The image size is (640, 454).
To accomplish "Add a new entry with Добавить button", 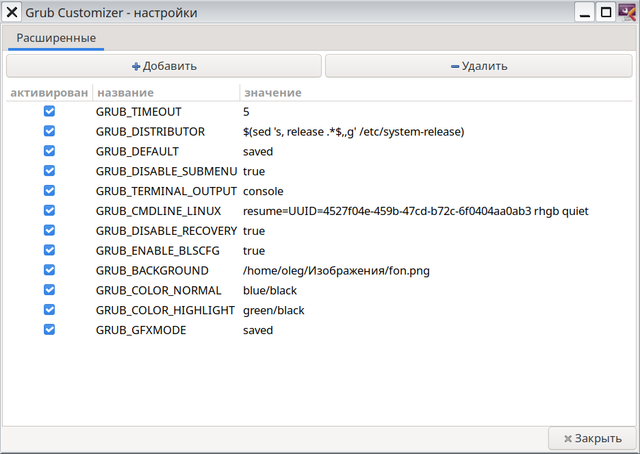I will (x=164, y=66).
